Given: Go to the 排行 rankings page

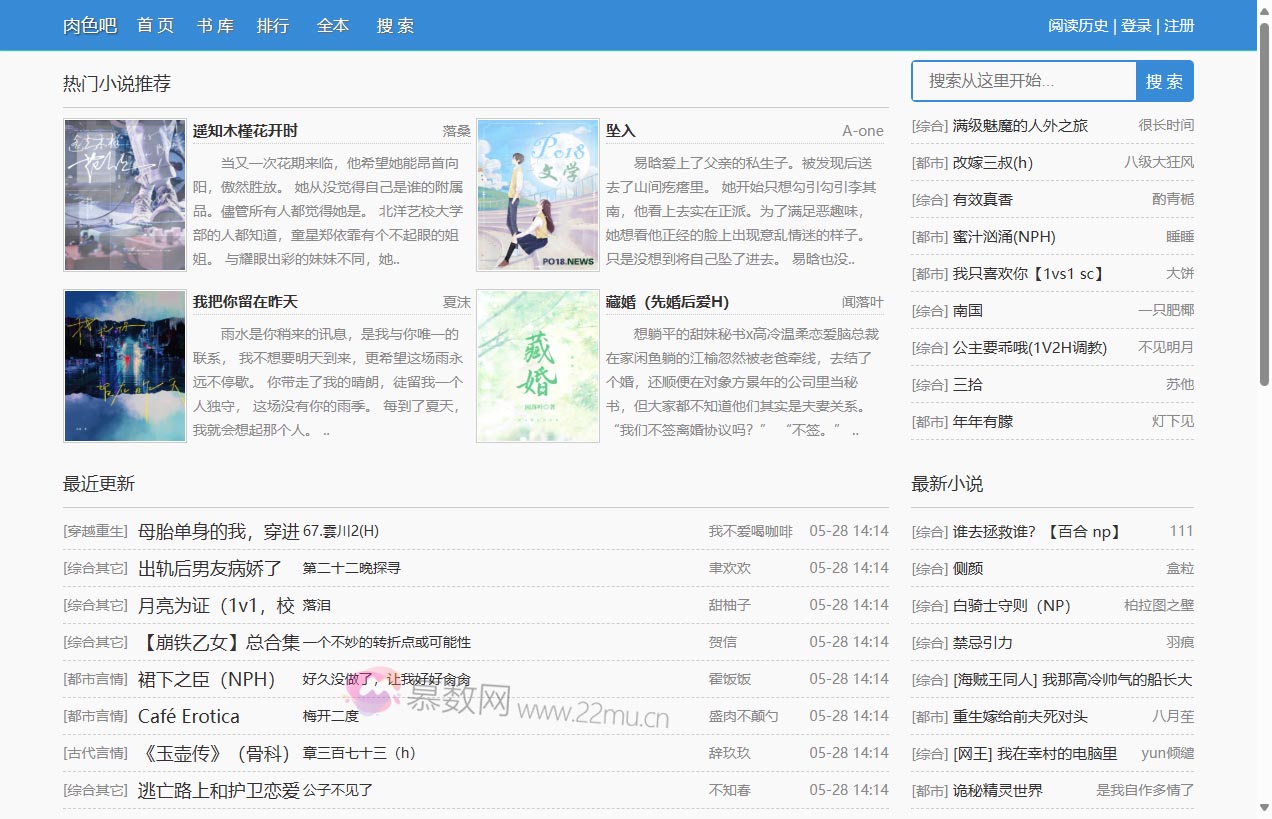Looking at the screenshot, I should [273, 26].
